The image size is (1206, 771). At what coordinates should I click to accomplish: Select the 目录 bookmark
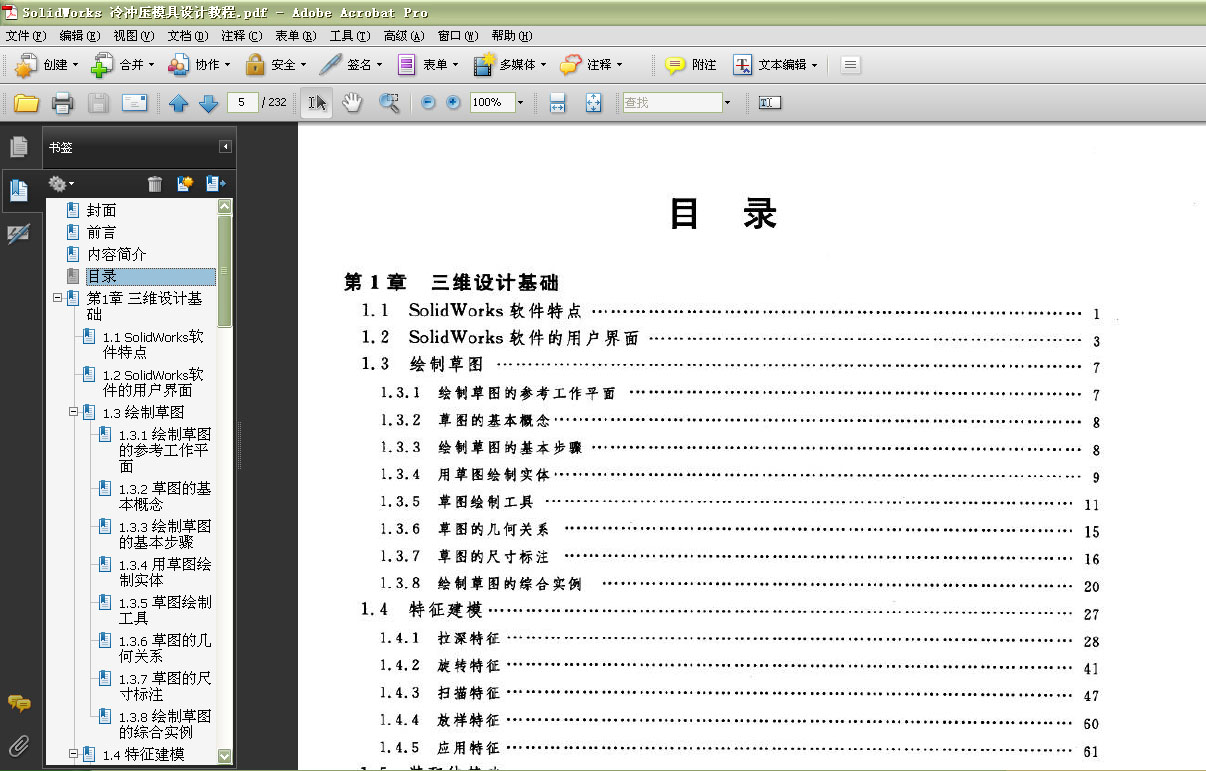click(150, 276)
